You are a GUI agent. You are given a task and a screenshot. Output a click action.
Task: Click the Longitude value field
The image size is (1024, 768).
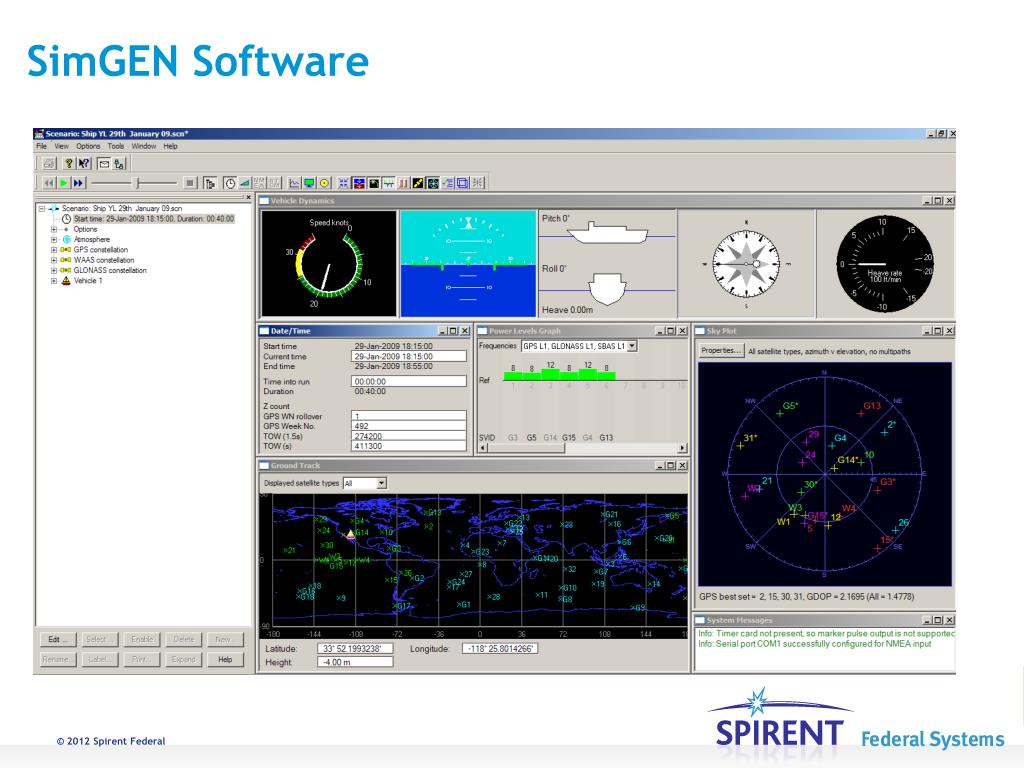pyautogui.click(x=500, y=648)
